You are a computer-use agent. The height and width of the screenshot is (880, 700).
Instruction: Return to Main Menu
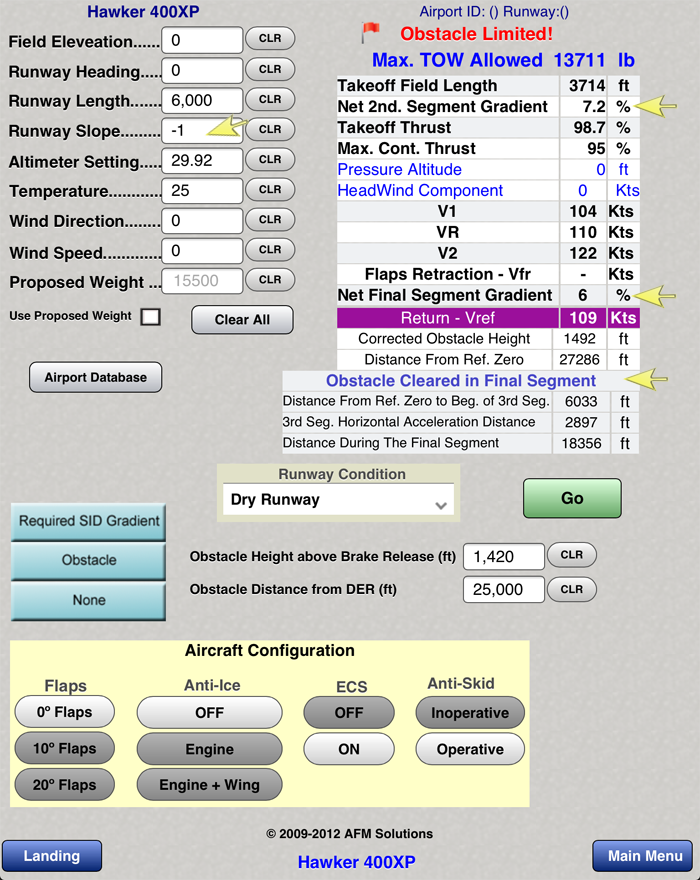click(x=643, y=856)
